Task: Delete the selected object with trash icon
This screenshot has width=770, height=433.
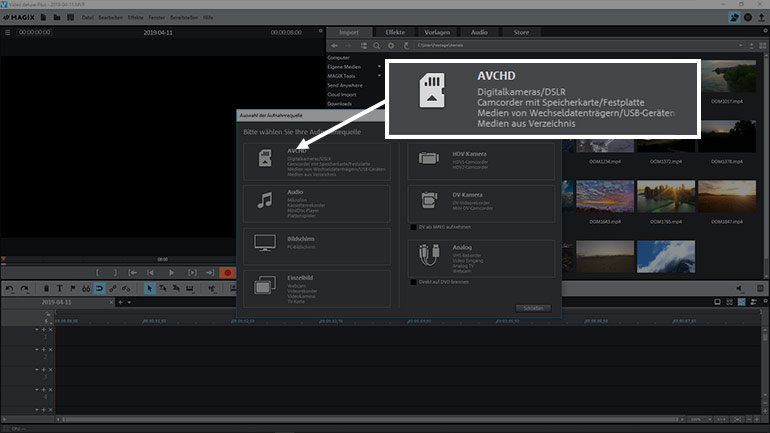Action: coord(46,289)
